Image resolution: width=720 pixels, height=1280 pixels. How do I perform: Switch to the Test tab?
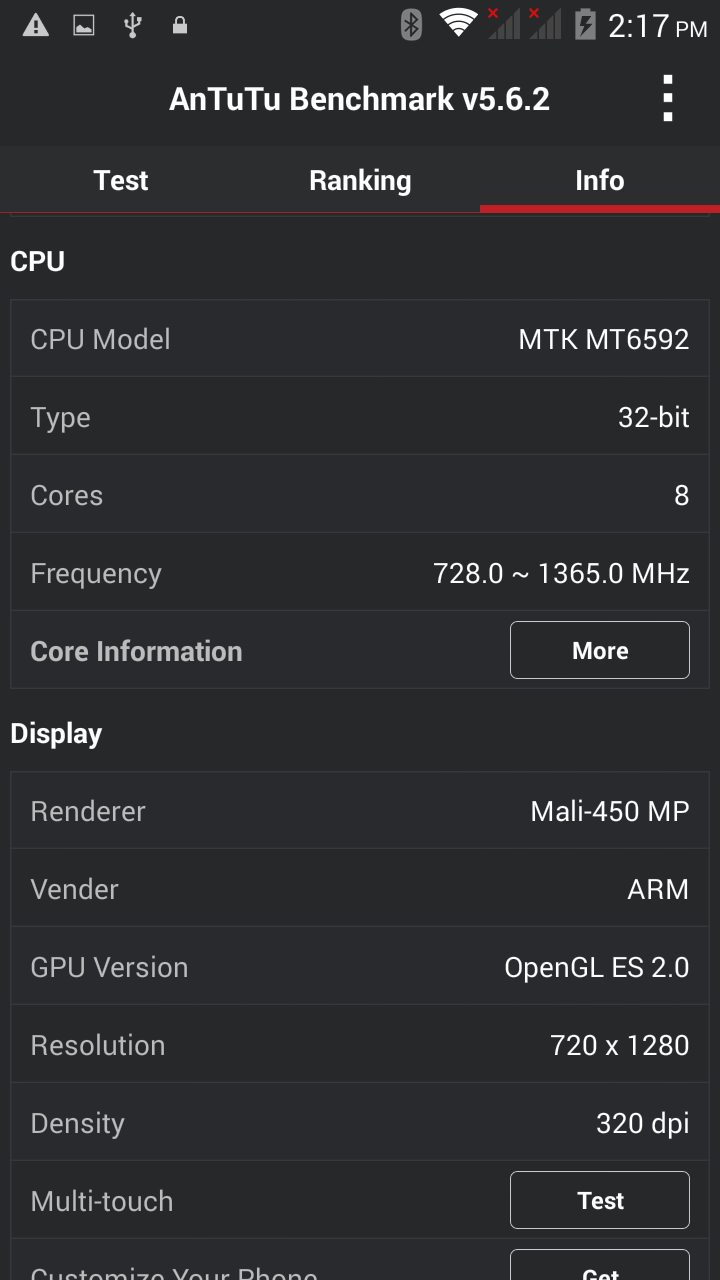tap(120, 180)
